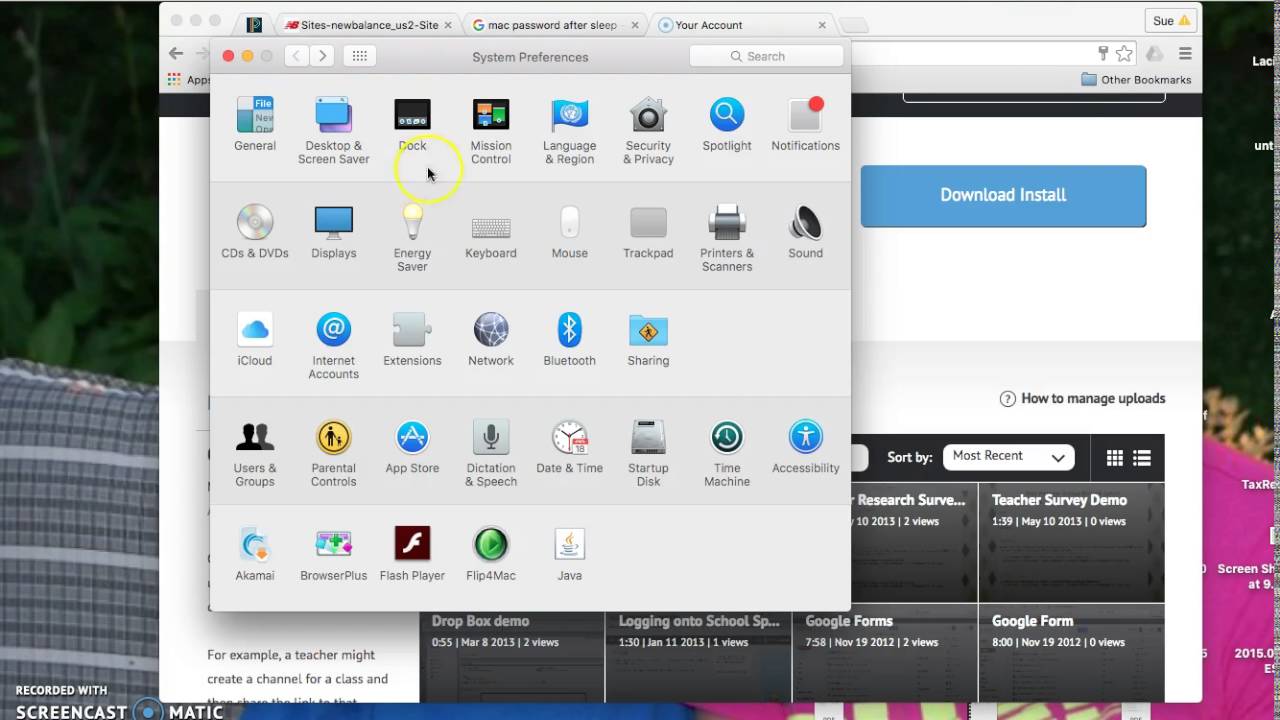Open Java preference pane
This screenshot has height=720, width=1280.
pyautogui.click(x=569, y=554)
